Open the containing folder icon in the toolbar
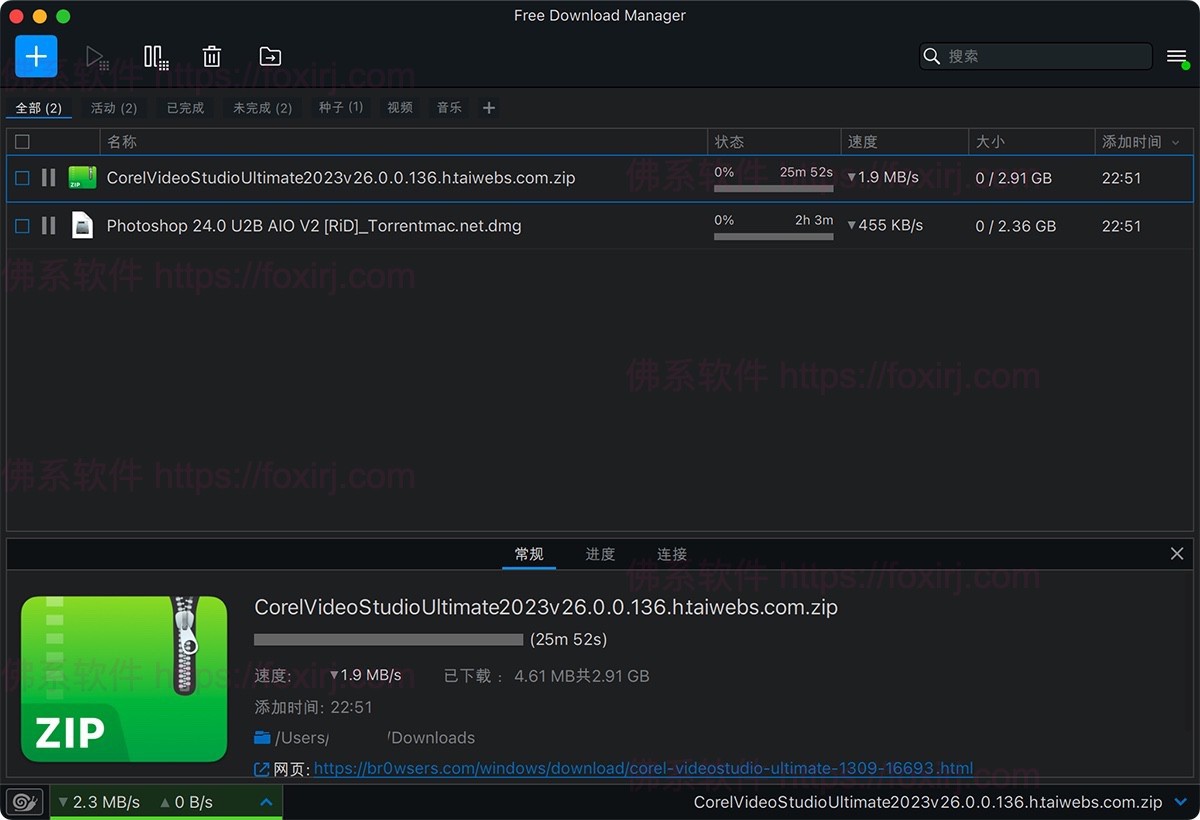The image size is (1200, 820). point(269,56)
